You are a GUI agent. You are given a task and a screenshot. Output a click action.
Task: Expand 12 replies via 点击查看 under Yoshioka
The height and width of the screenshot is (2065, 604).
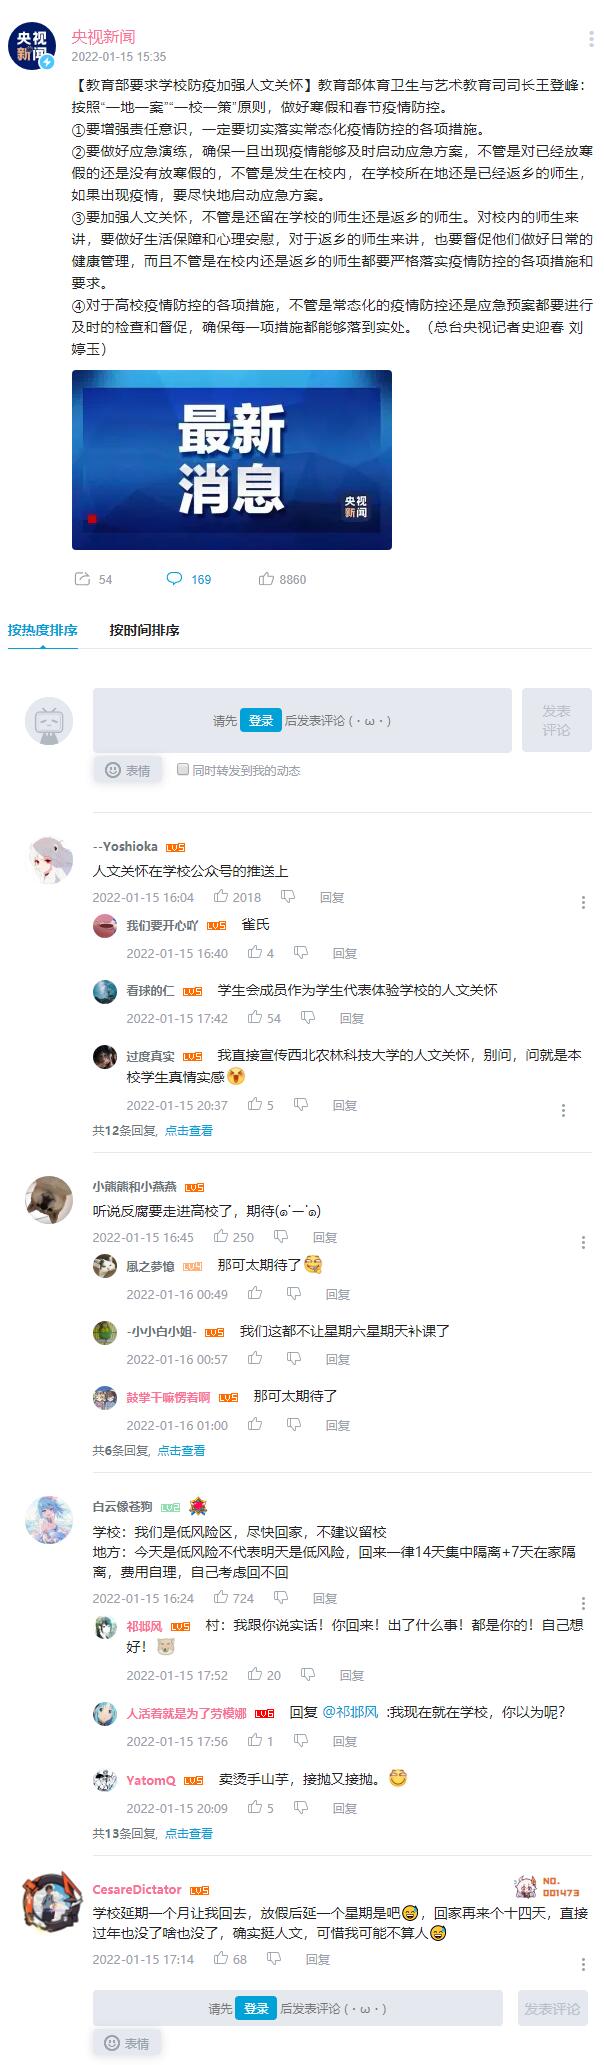pyautogui.click(x=189, y=1130)
